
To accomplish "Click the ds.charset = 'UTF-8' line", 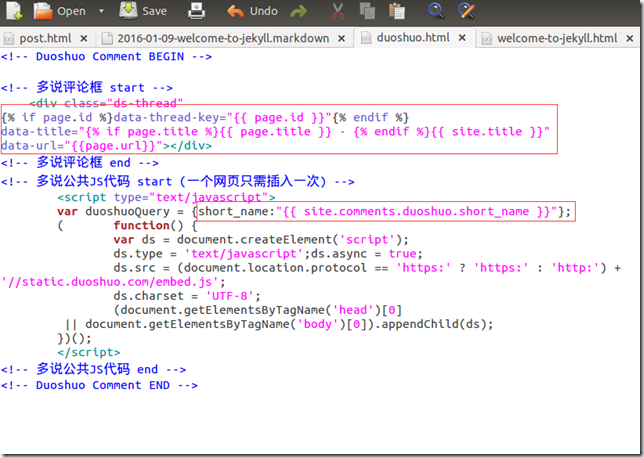I will 187,296.
